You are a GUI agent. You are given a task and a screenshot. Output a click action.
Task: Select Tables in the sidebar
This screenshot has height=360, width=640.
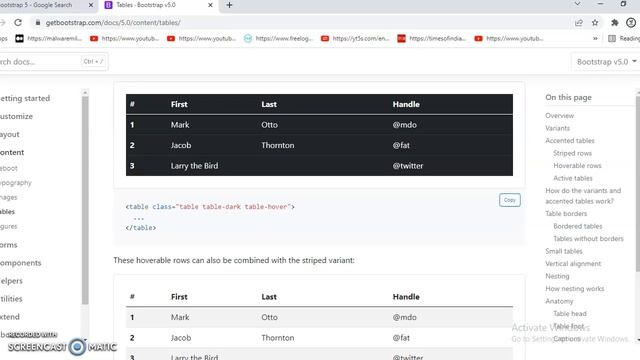[7, 211]
